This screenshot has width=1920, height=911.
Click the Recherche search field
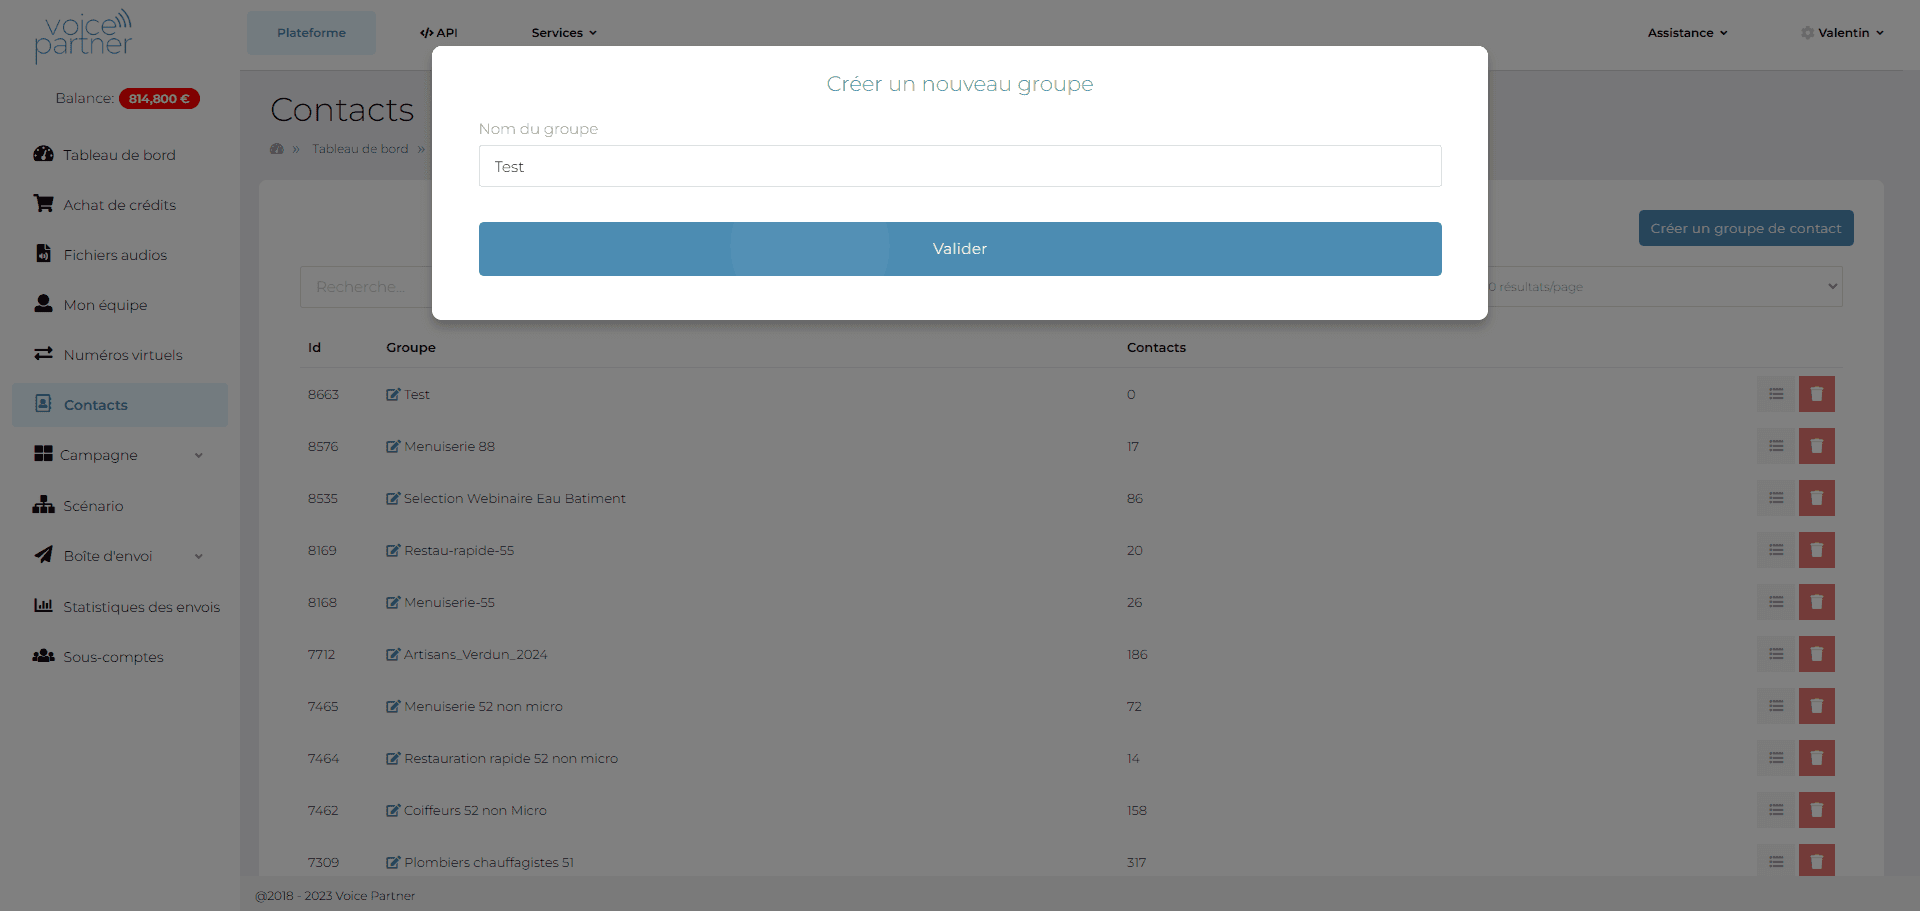[366, 287]
